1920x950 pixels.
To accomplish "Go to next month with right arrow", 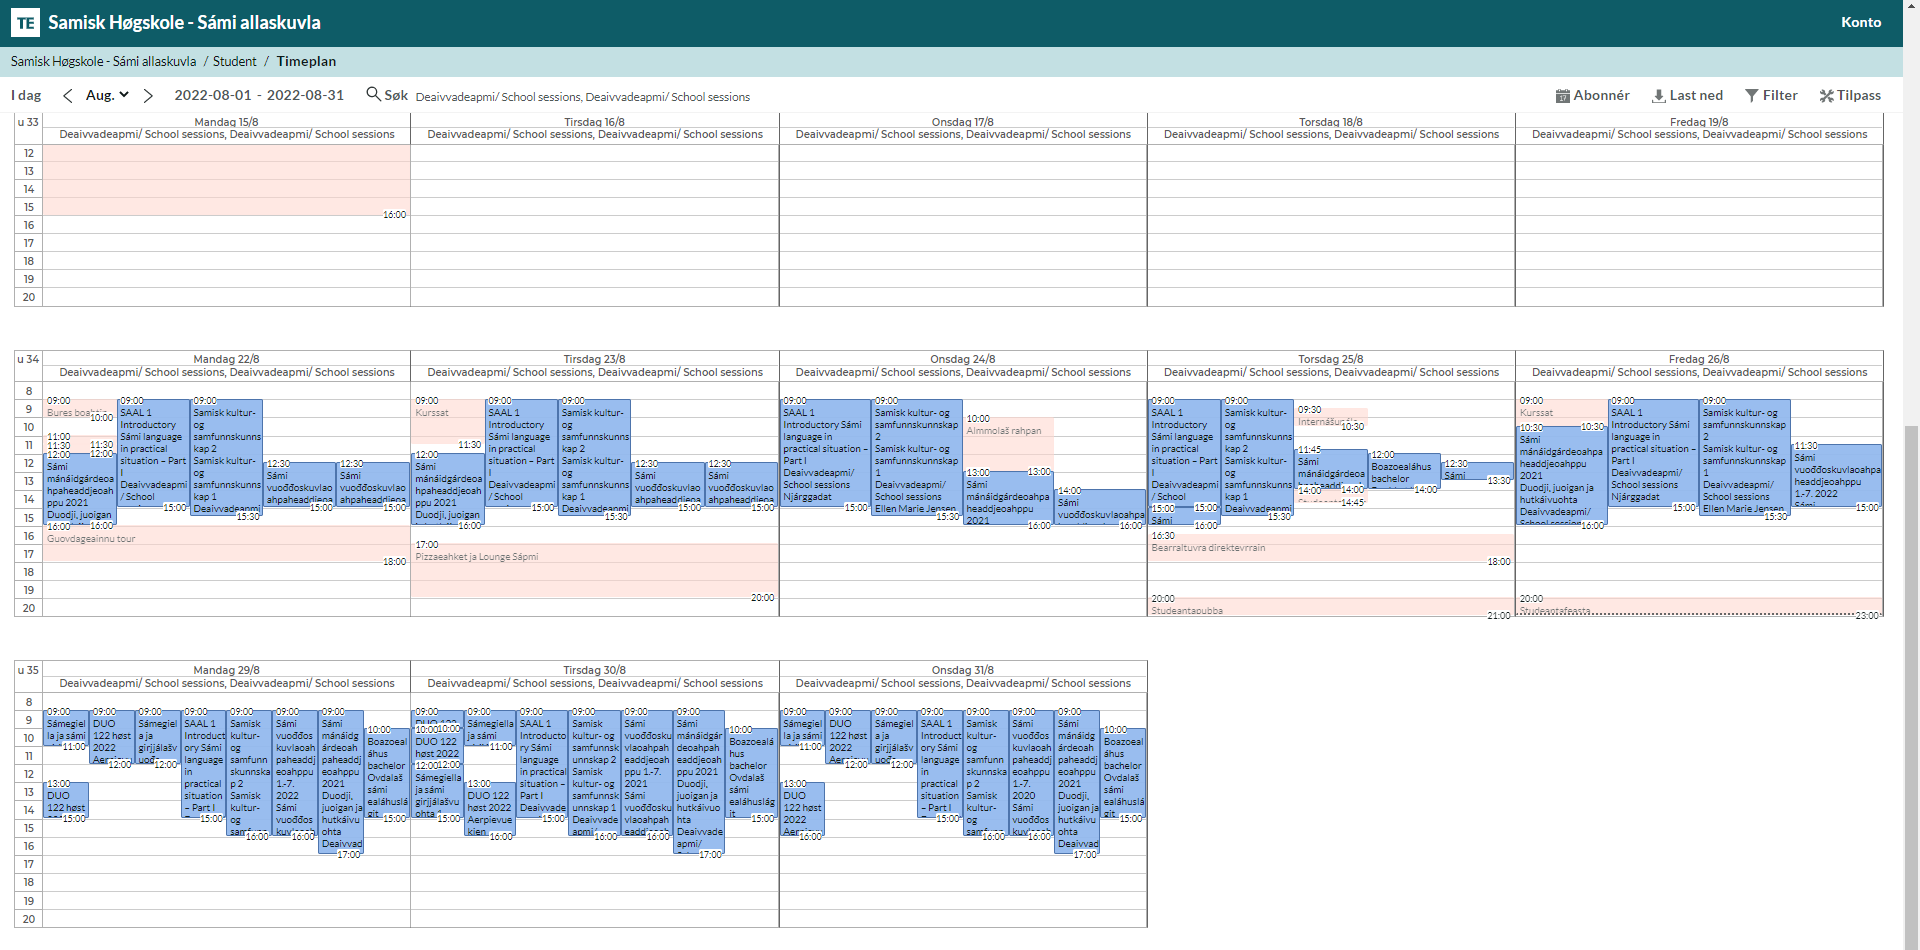I will click(148, 96).
